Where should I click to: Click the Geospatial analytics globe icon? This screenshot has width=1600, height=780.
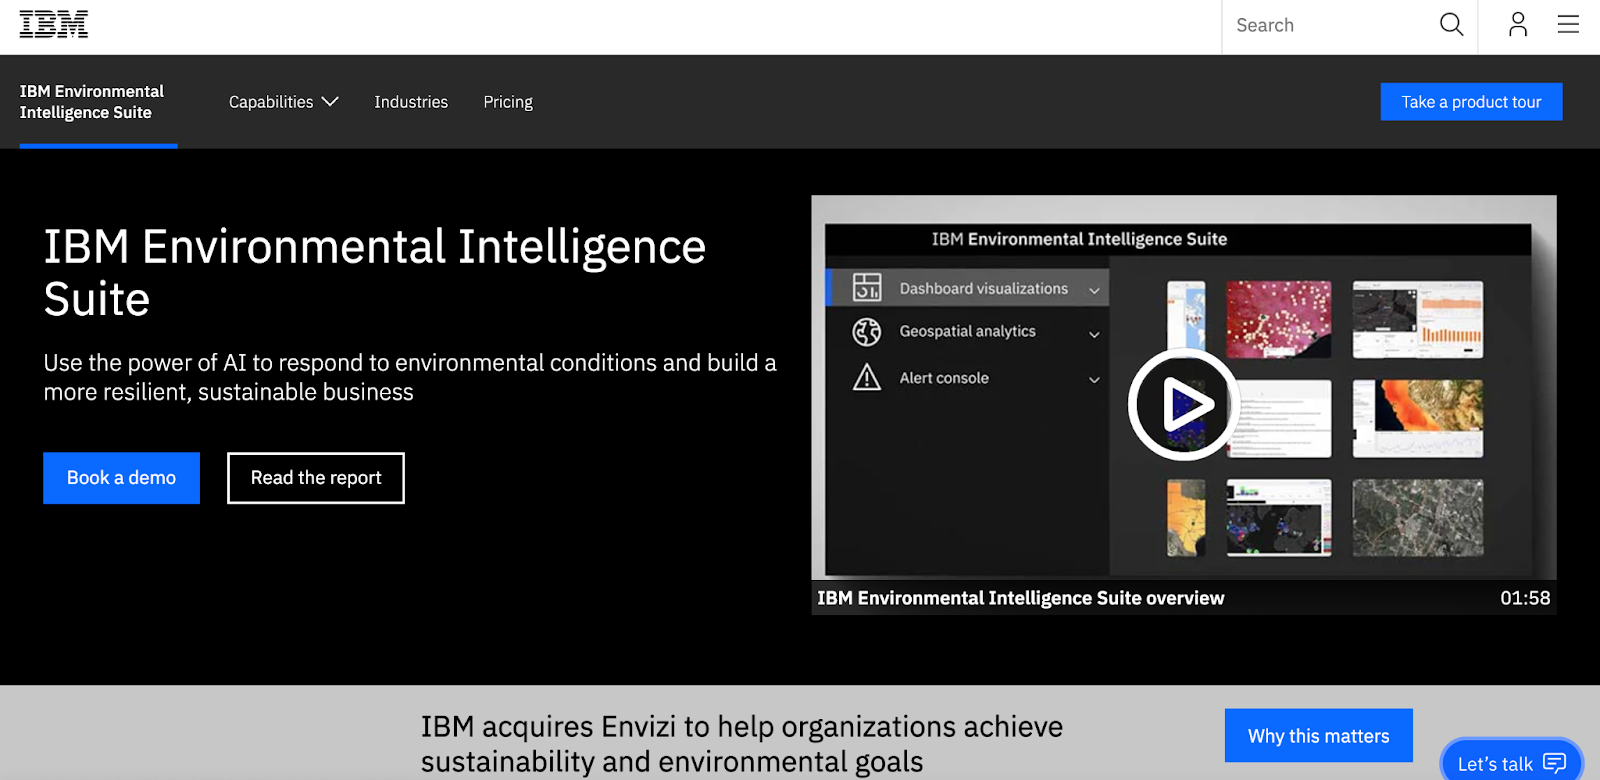point(867,331)
